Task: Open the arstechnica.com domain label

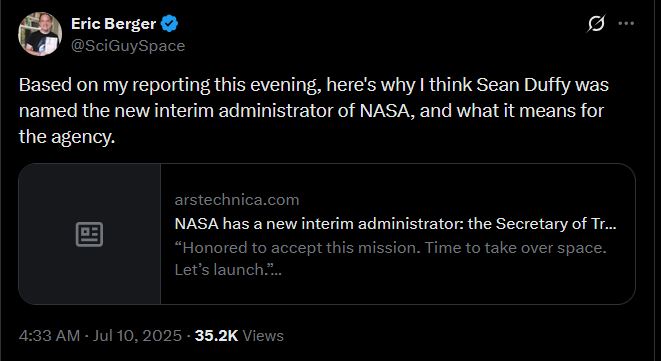Action: click(237, 199)
